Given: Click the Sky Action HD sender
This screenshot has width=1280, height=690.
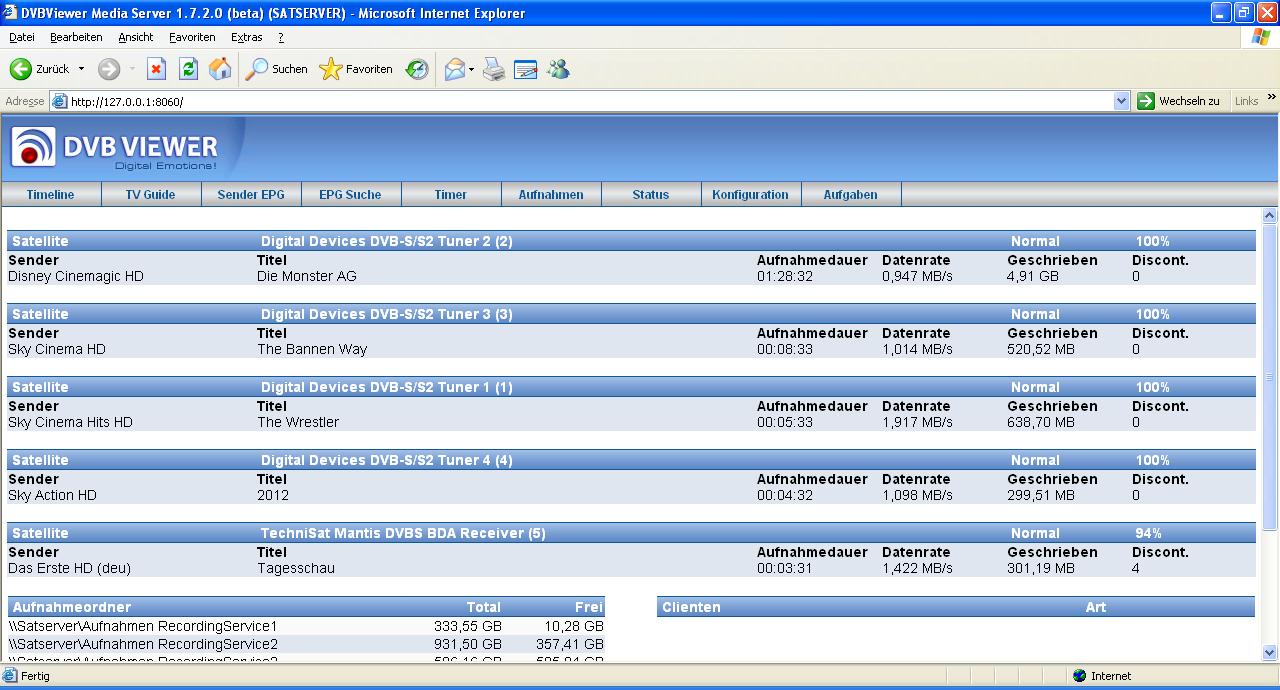Looking at the screenshot, I should [x=52, y=495].
